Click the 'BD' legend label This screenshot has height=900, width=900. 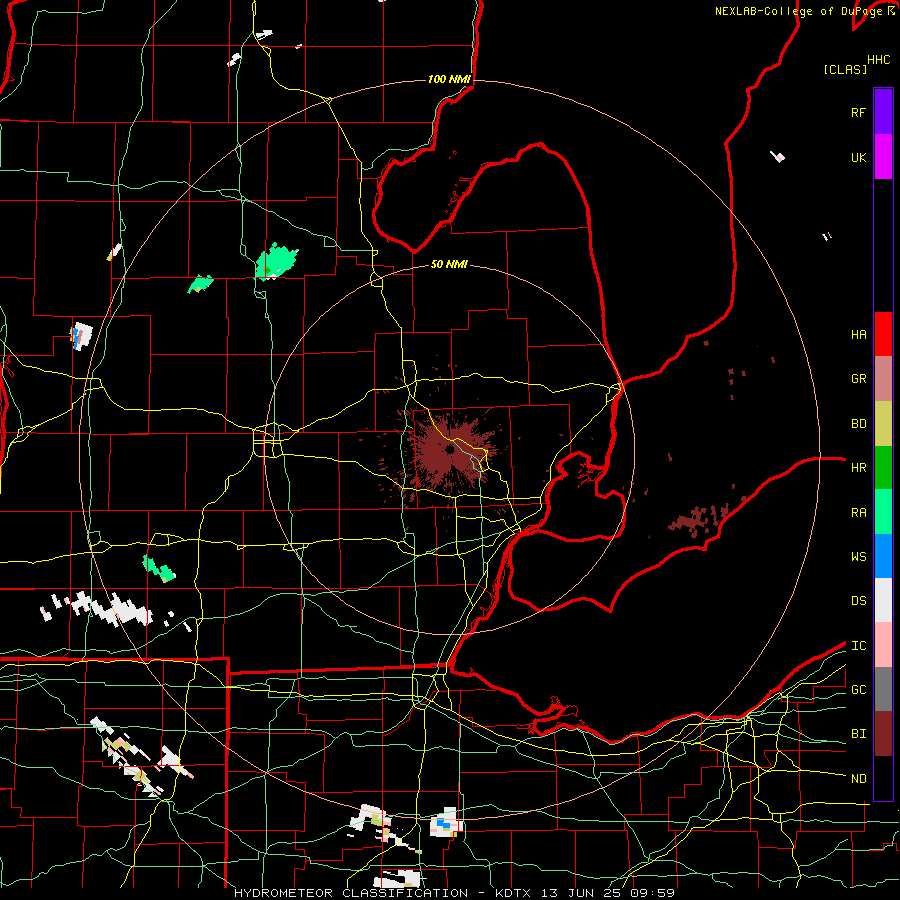pos(858,424)
